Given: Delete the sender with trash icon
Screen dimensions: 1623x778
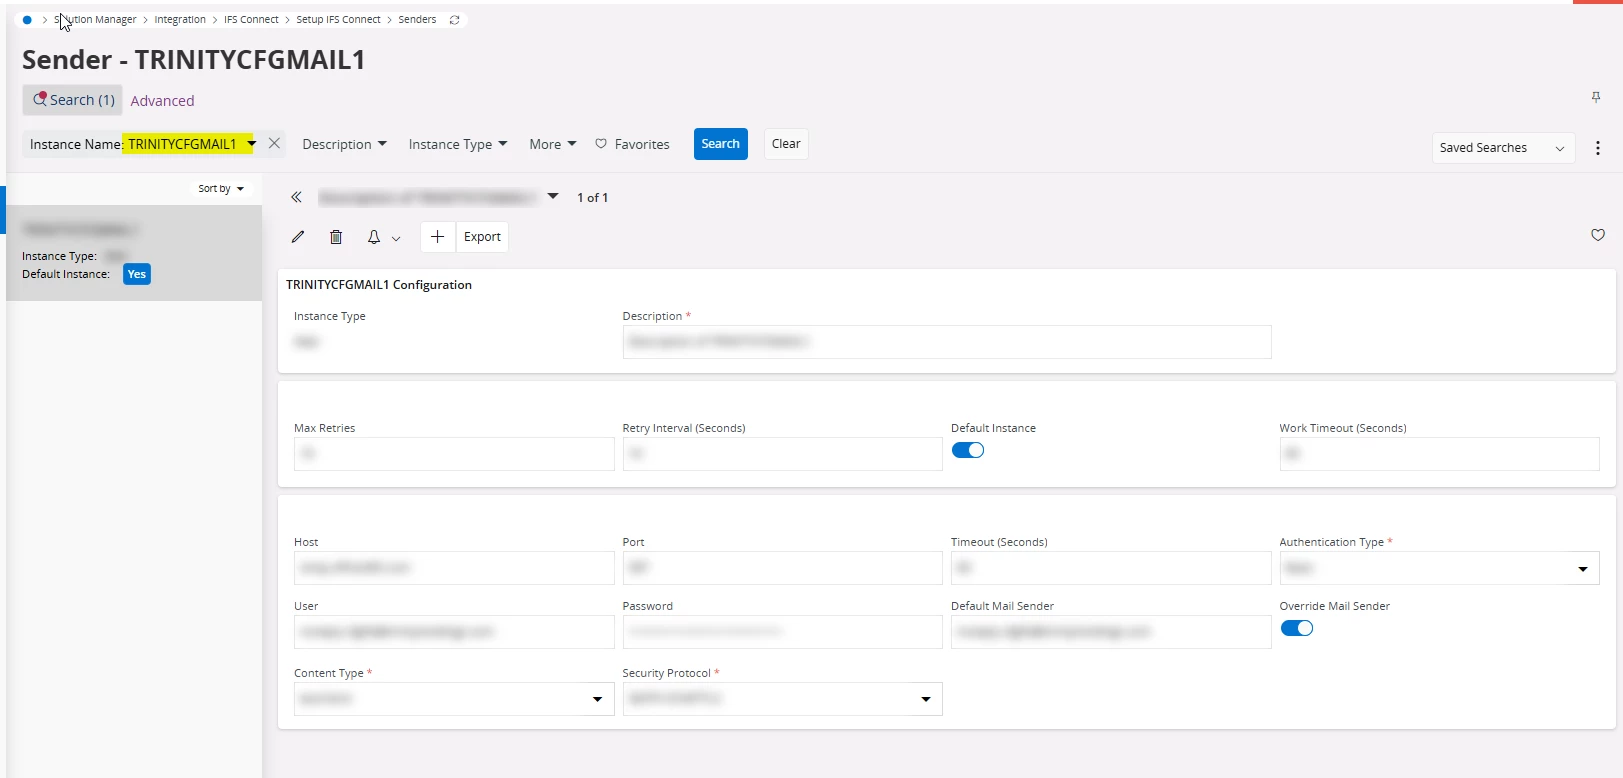Looking at the screenshot, I should point(336,237).
